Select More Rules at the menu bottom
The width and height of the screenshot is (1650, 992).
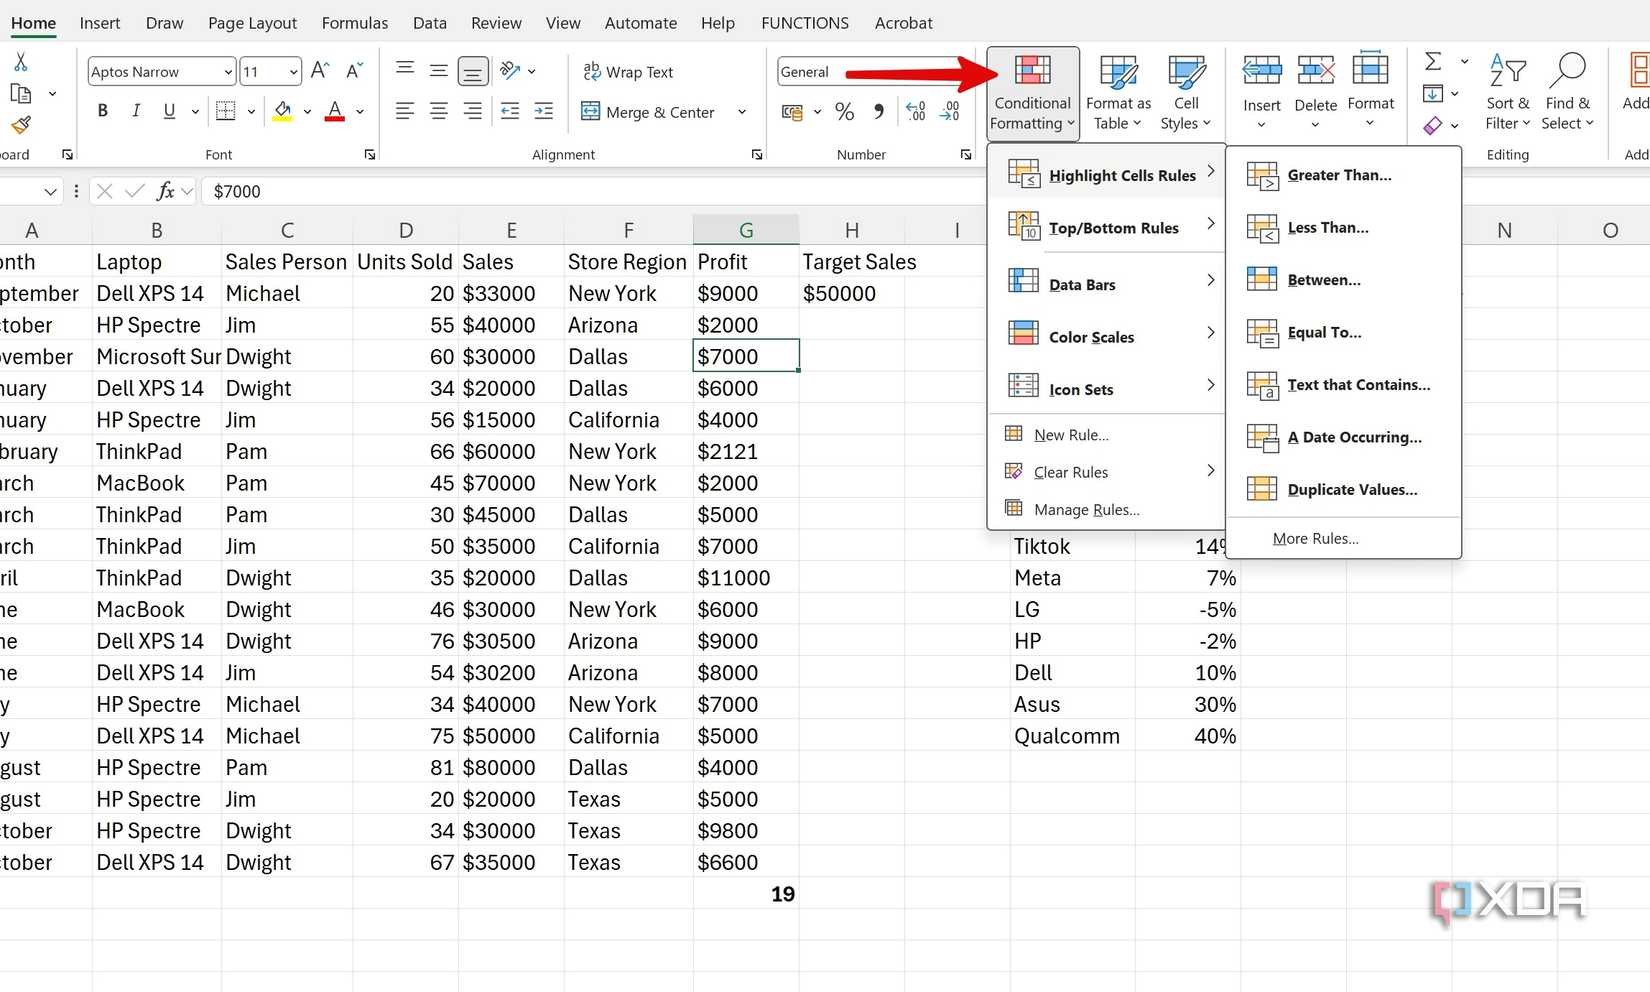[x=1316, y=538]
